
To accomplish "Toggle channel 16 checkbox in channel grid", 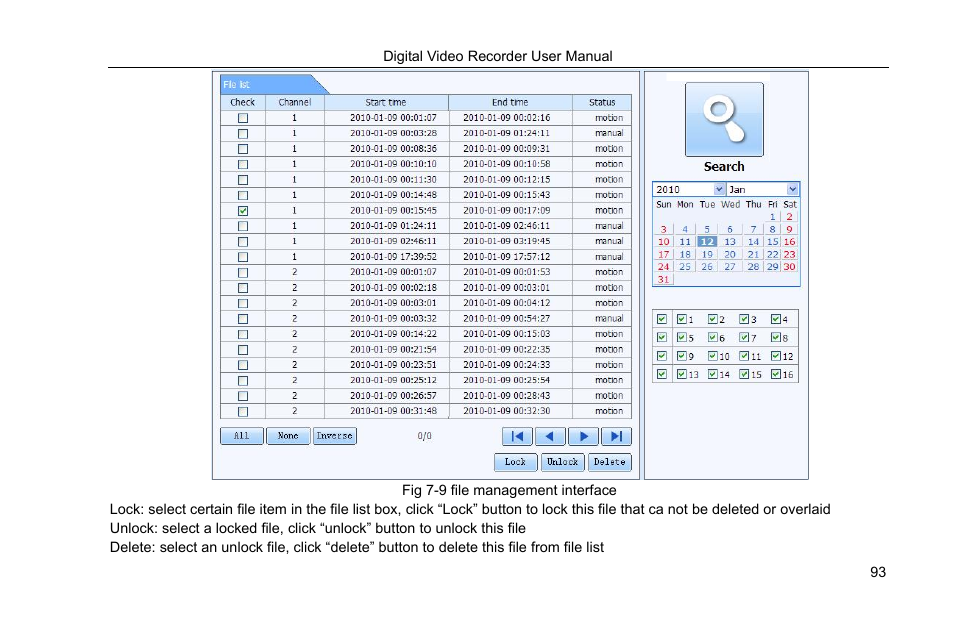I will pyautogui.click(x=776, y=374).
